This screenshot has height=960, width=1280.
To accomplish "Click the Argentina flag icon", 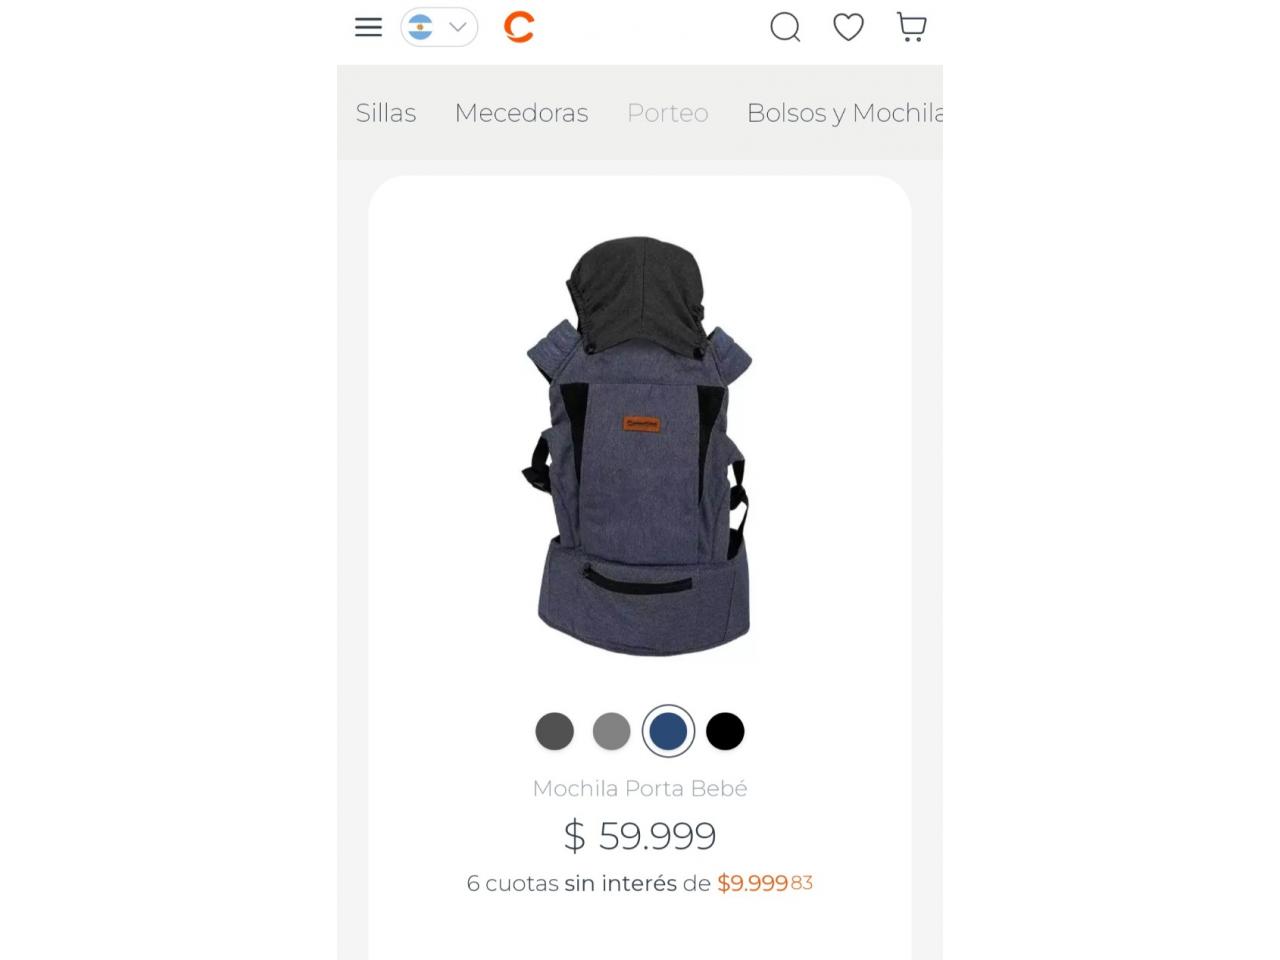I will (x=421, y=27).
